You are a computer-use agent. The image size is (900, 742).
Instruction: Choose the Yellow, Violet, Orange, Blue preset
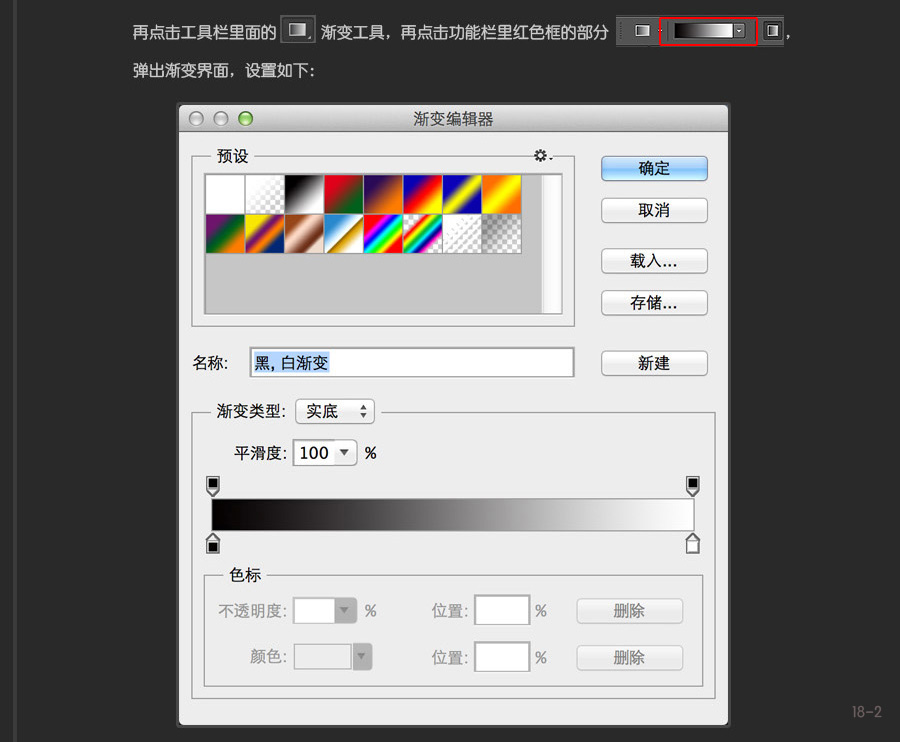265,234
